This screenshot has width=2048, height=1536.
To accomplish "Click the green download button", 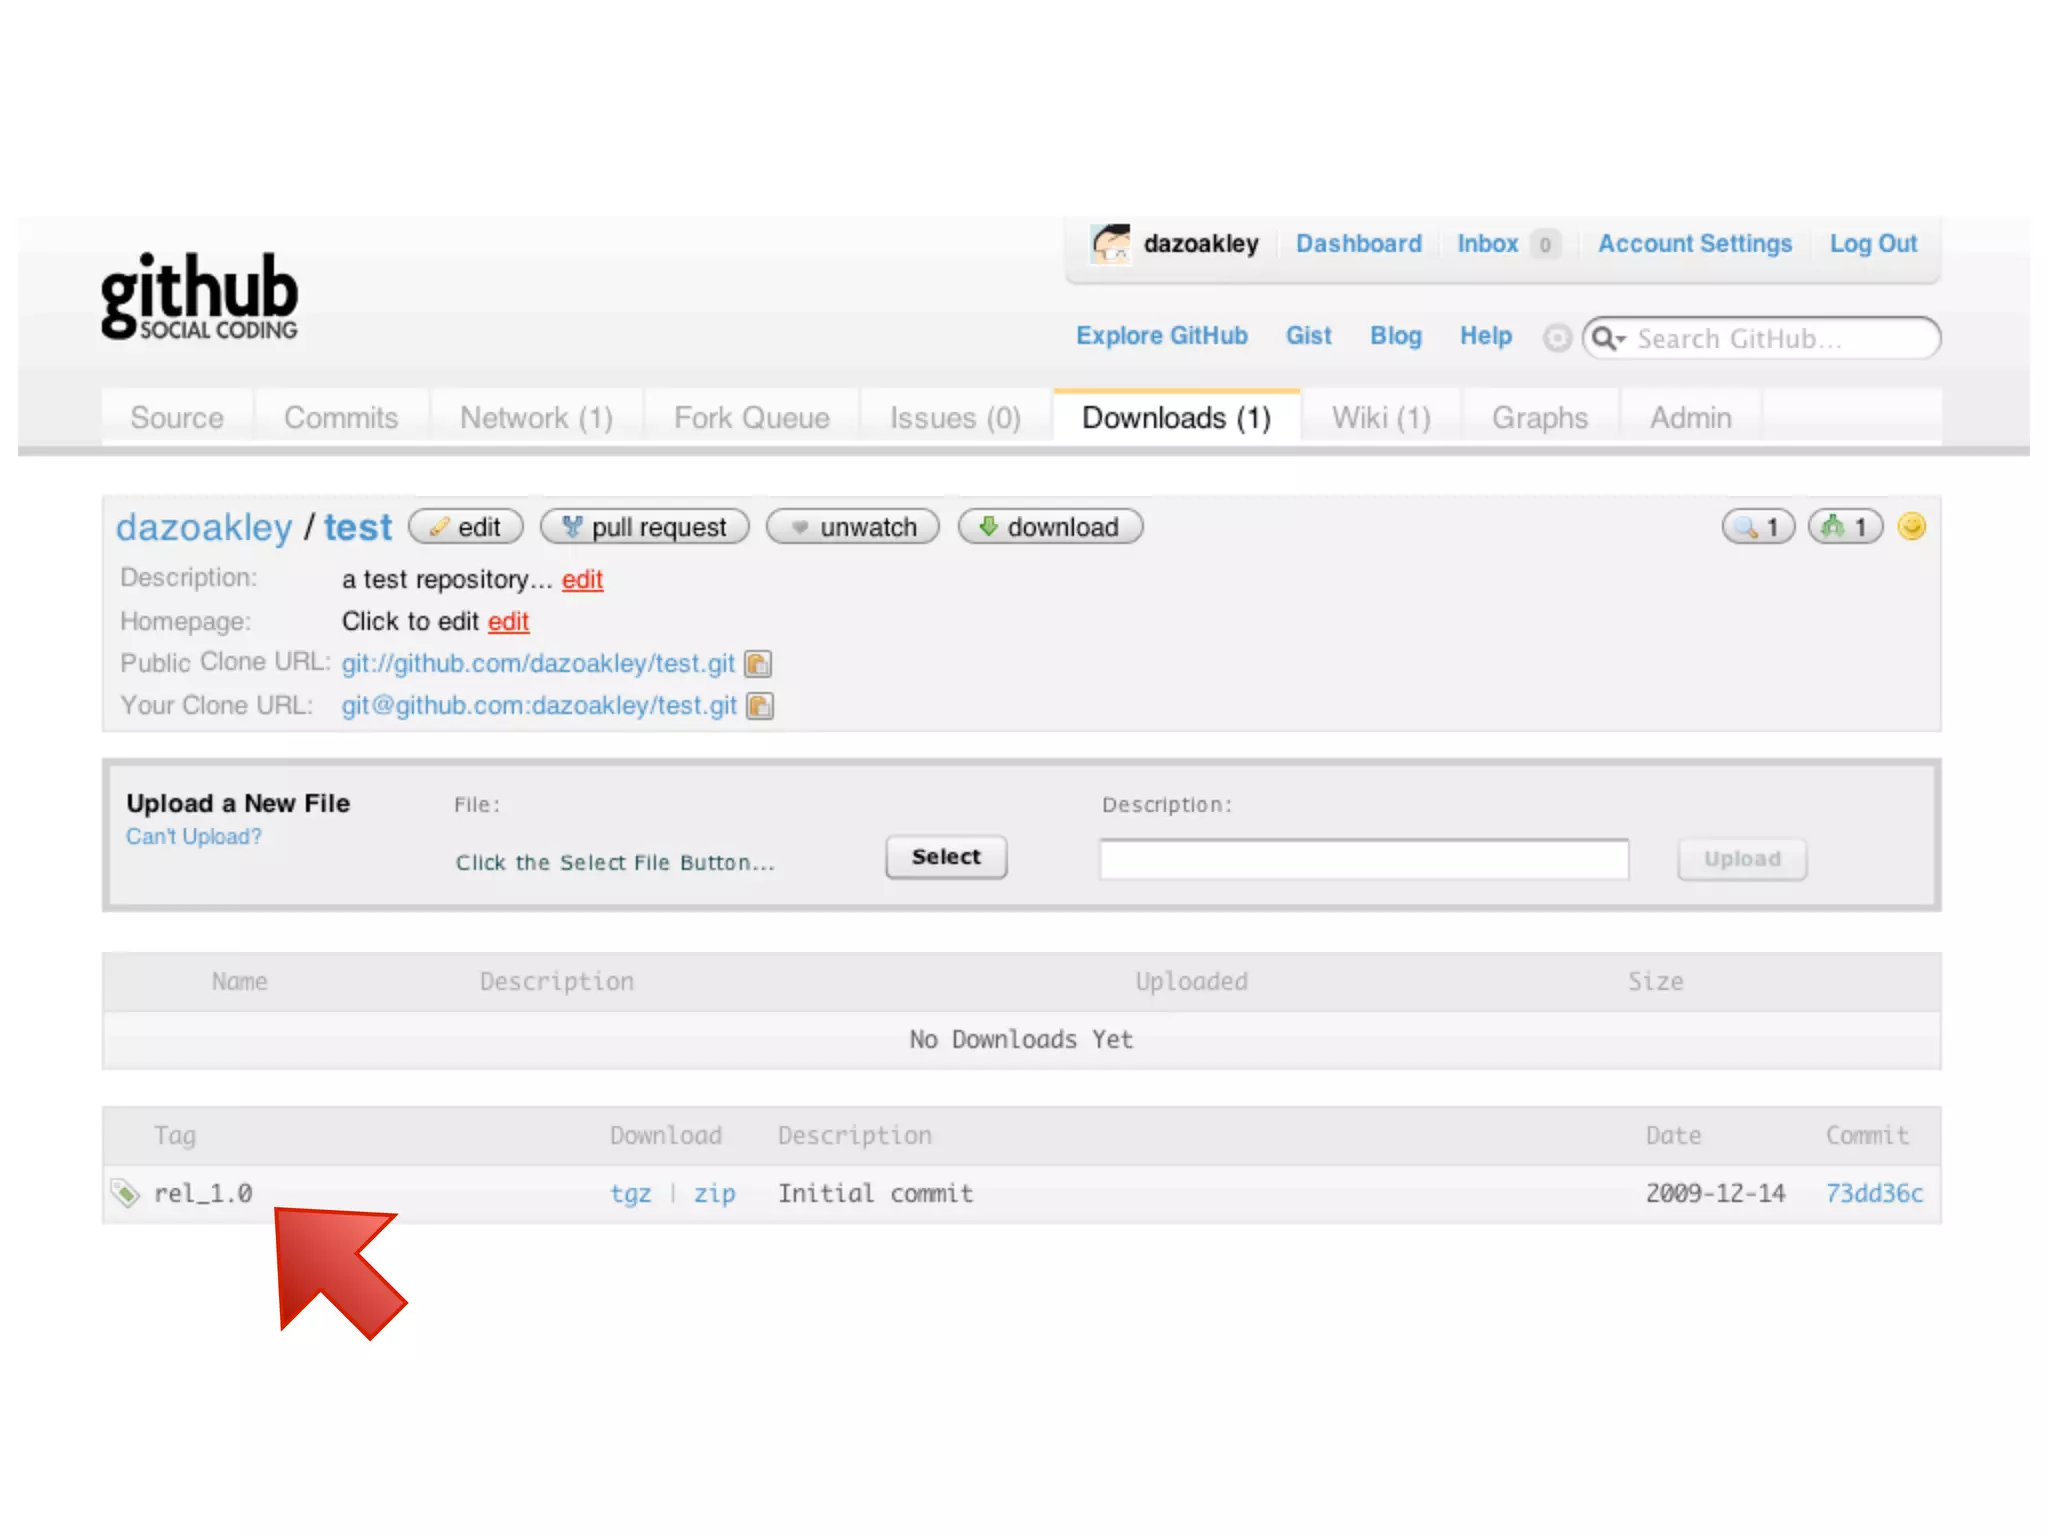I will tap(1049, 527).
